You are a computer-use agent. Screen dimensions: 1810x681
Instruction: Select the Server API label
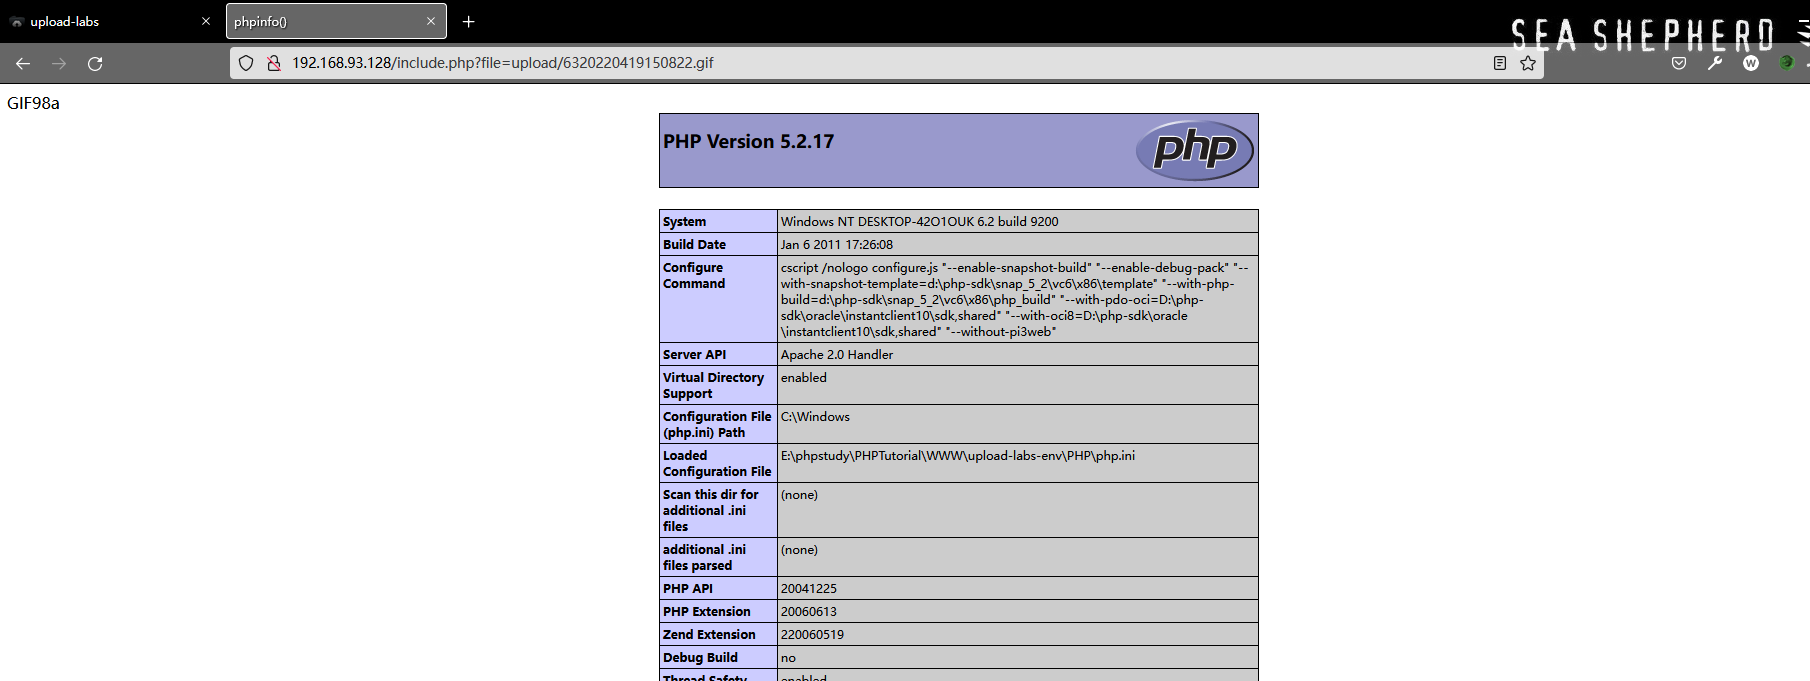[694, 355]
